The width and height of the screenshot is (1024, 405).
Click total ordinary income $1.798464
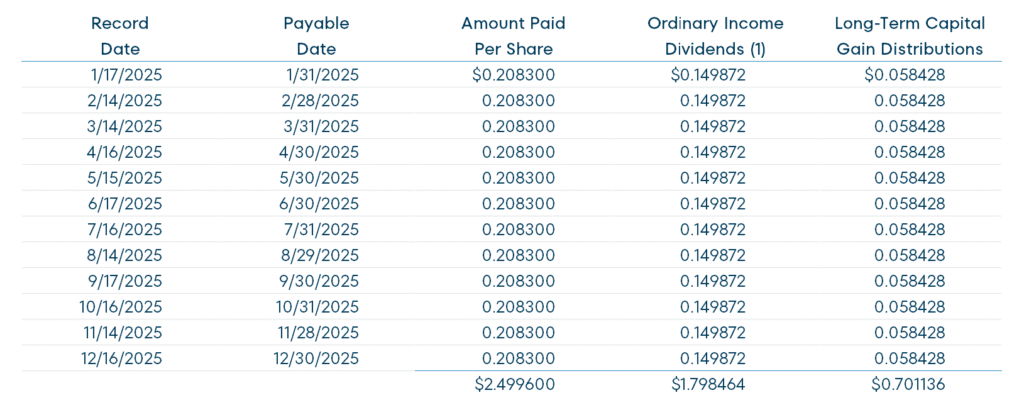coord(709,385)
